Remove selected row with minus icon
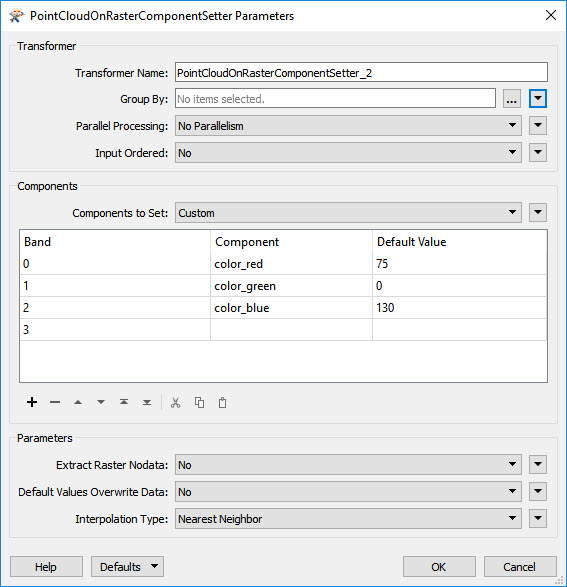The height and width of the screenshot is (587, 567). (55, 402)
